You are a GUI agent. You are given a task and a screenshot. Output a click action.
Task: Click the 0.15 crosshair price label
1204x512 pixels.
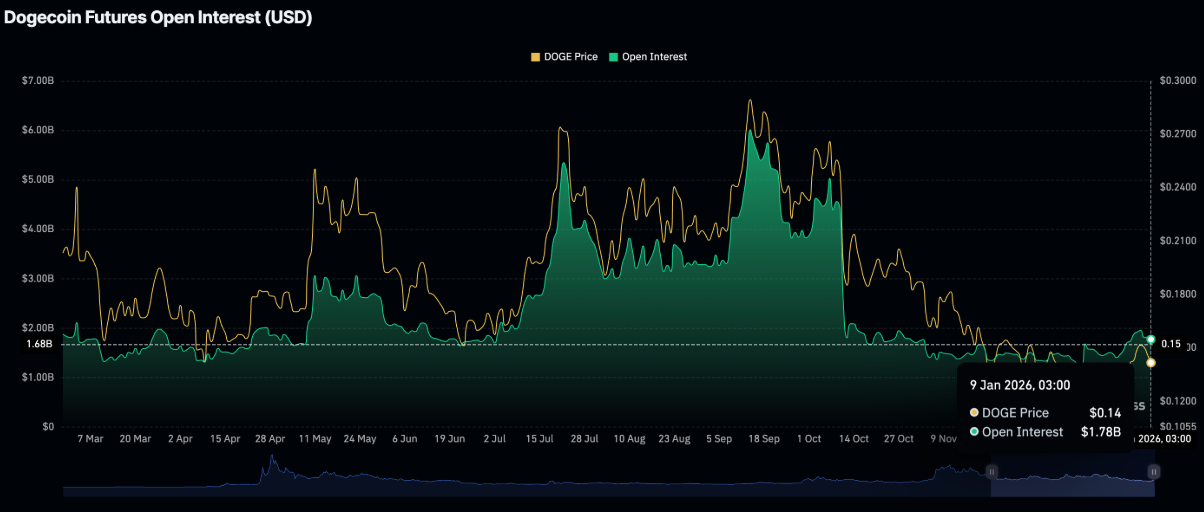[x=1170, y=345]
